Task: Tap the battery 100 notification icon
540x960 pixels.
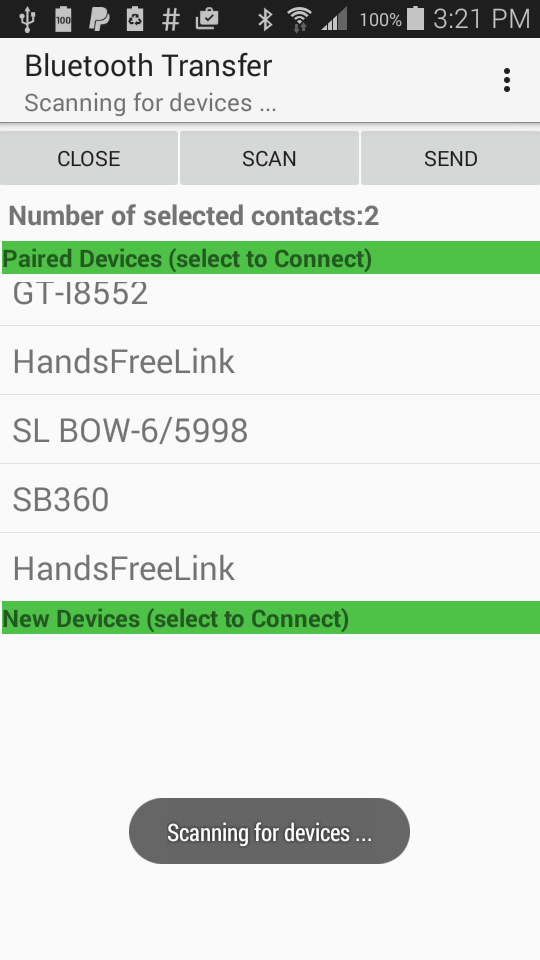Action: [63, 20]
